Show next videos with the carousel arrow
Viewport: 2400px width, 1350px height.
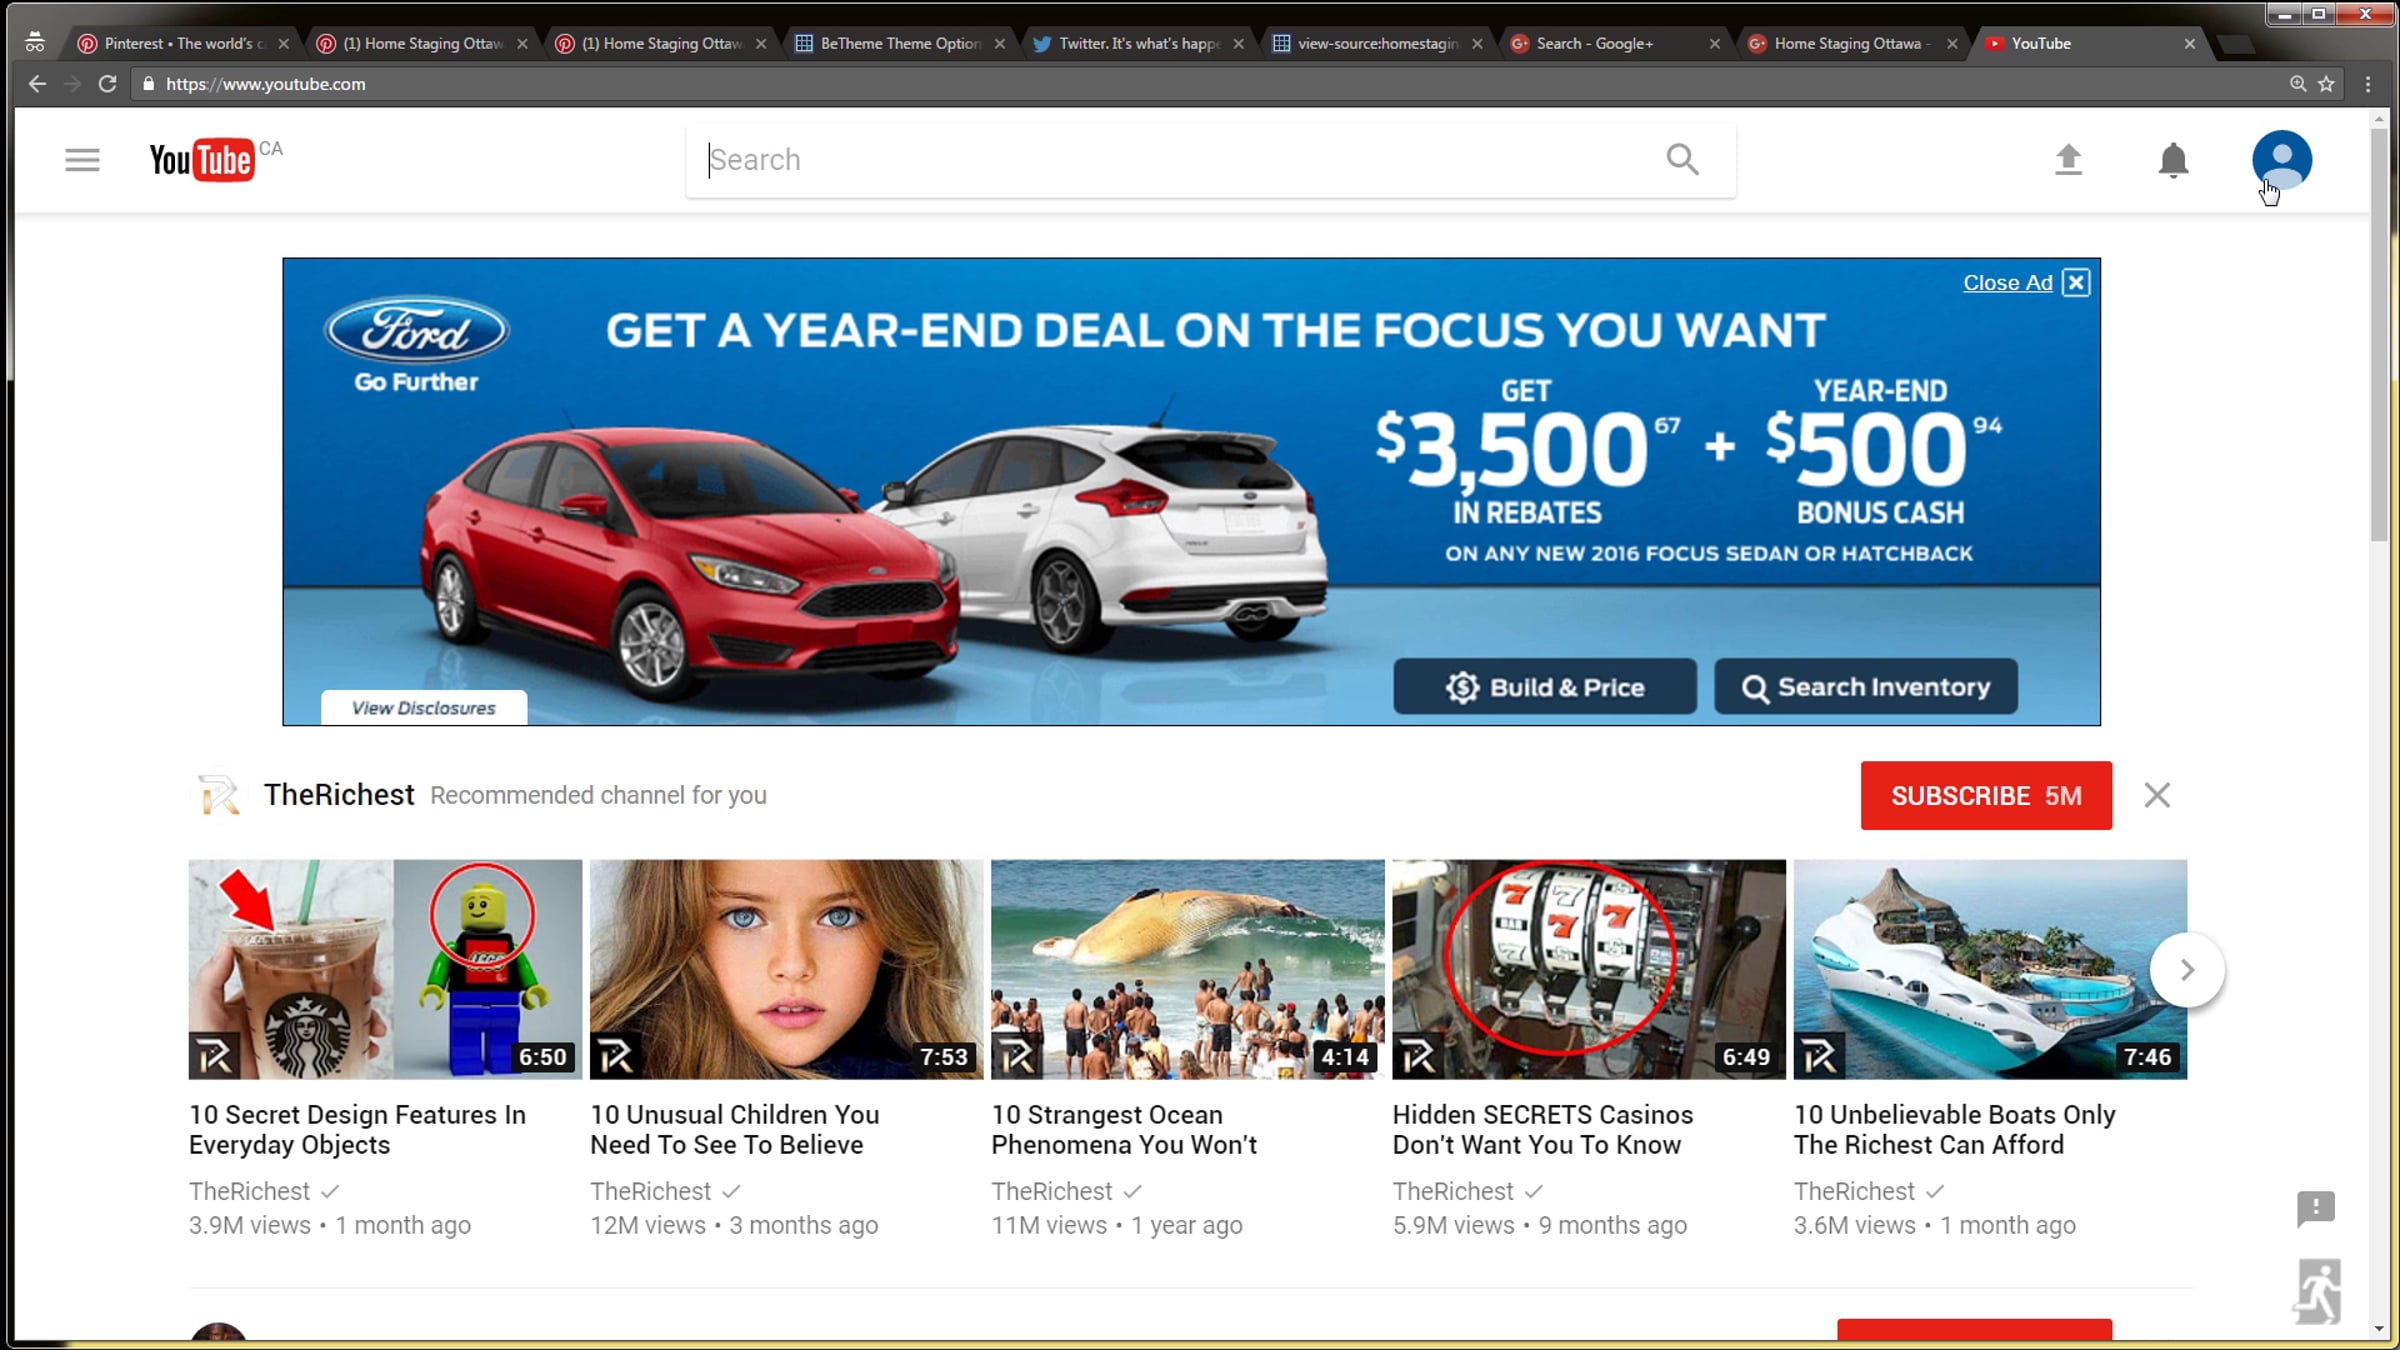coord(2187,970)
